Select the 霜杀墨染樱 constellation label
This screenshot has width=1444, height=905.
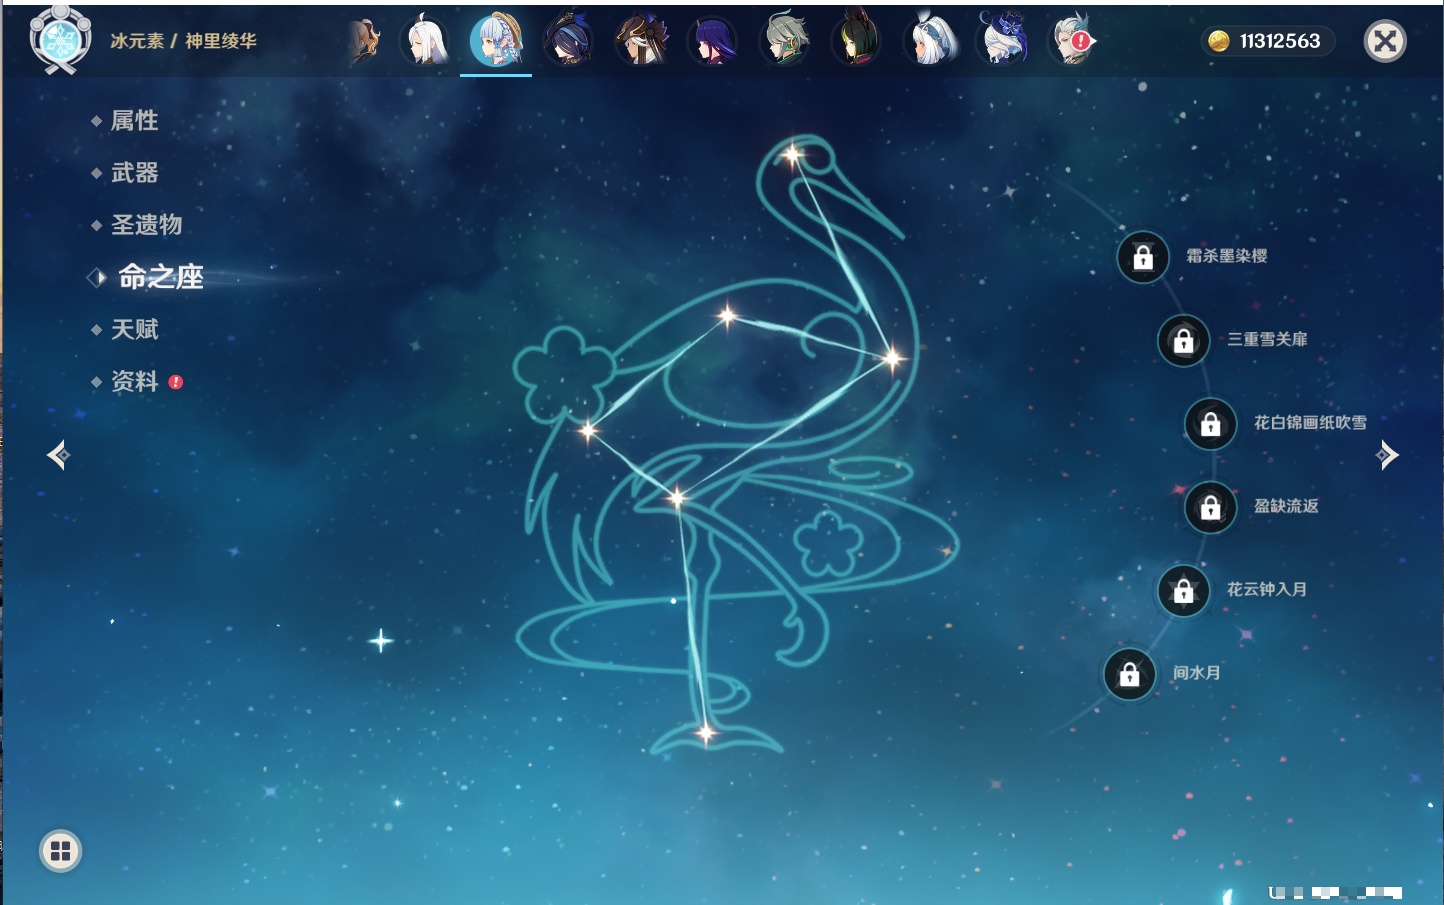click(x=1226, y=256)
